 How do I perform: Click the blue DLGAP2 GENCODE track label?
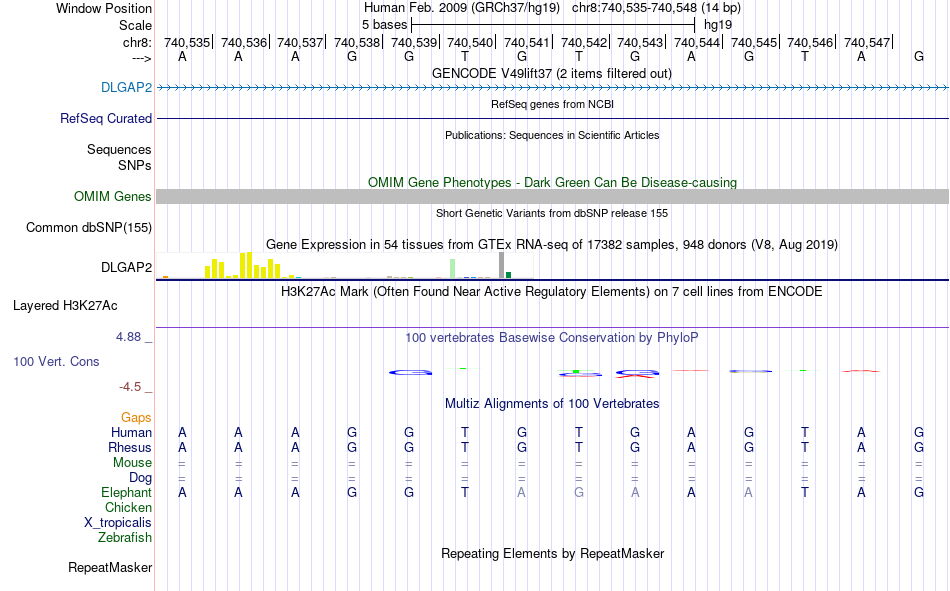click(126, 87)
